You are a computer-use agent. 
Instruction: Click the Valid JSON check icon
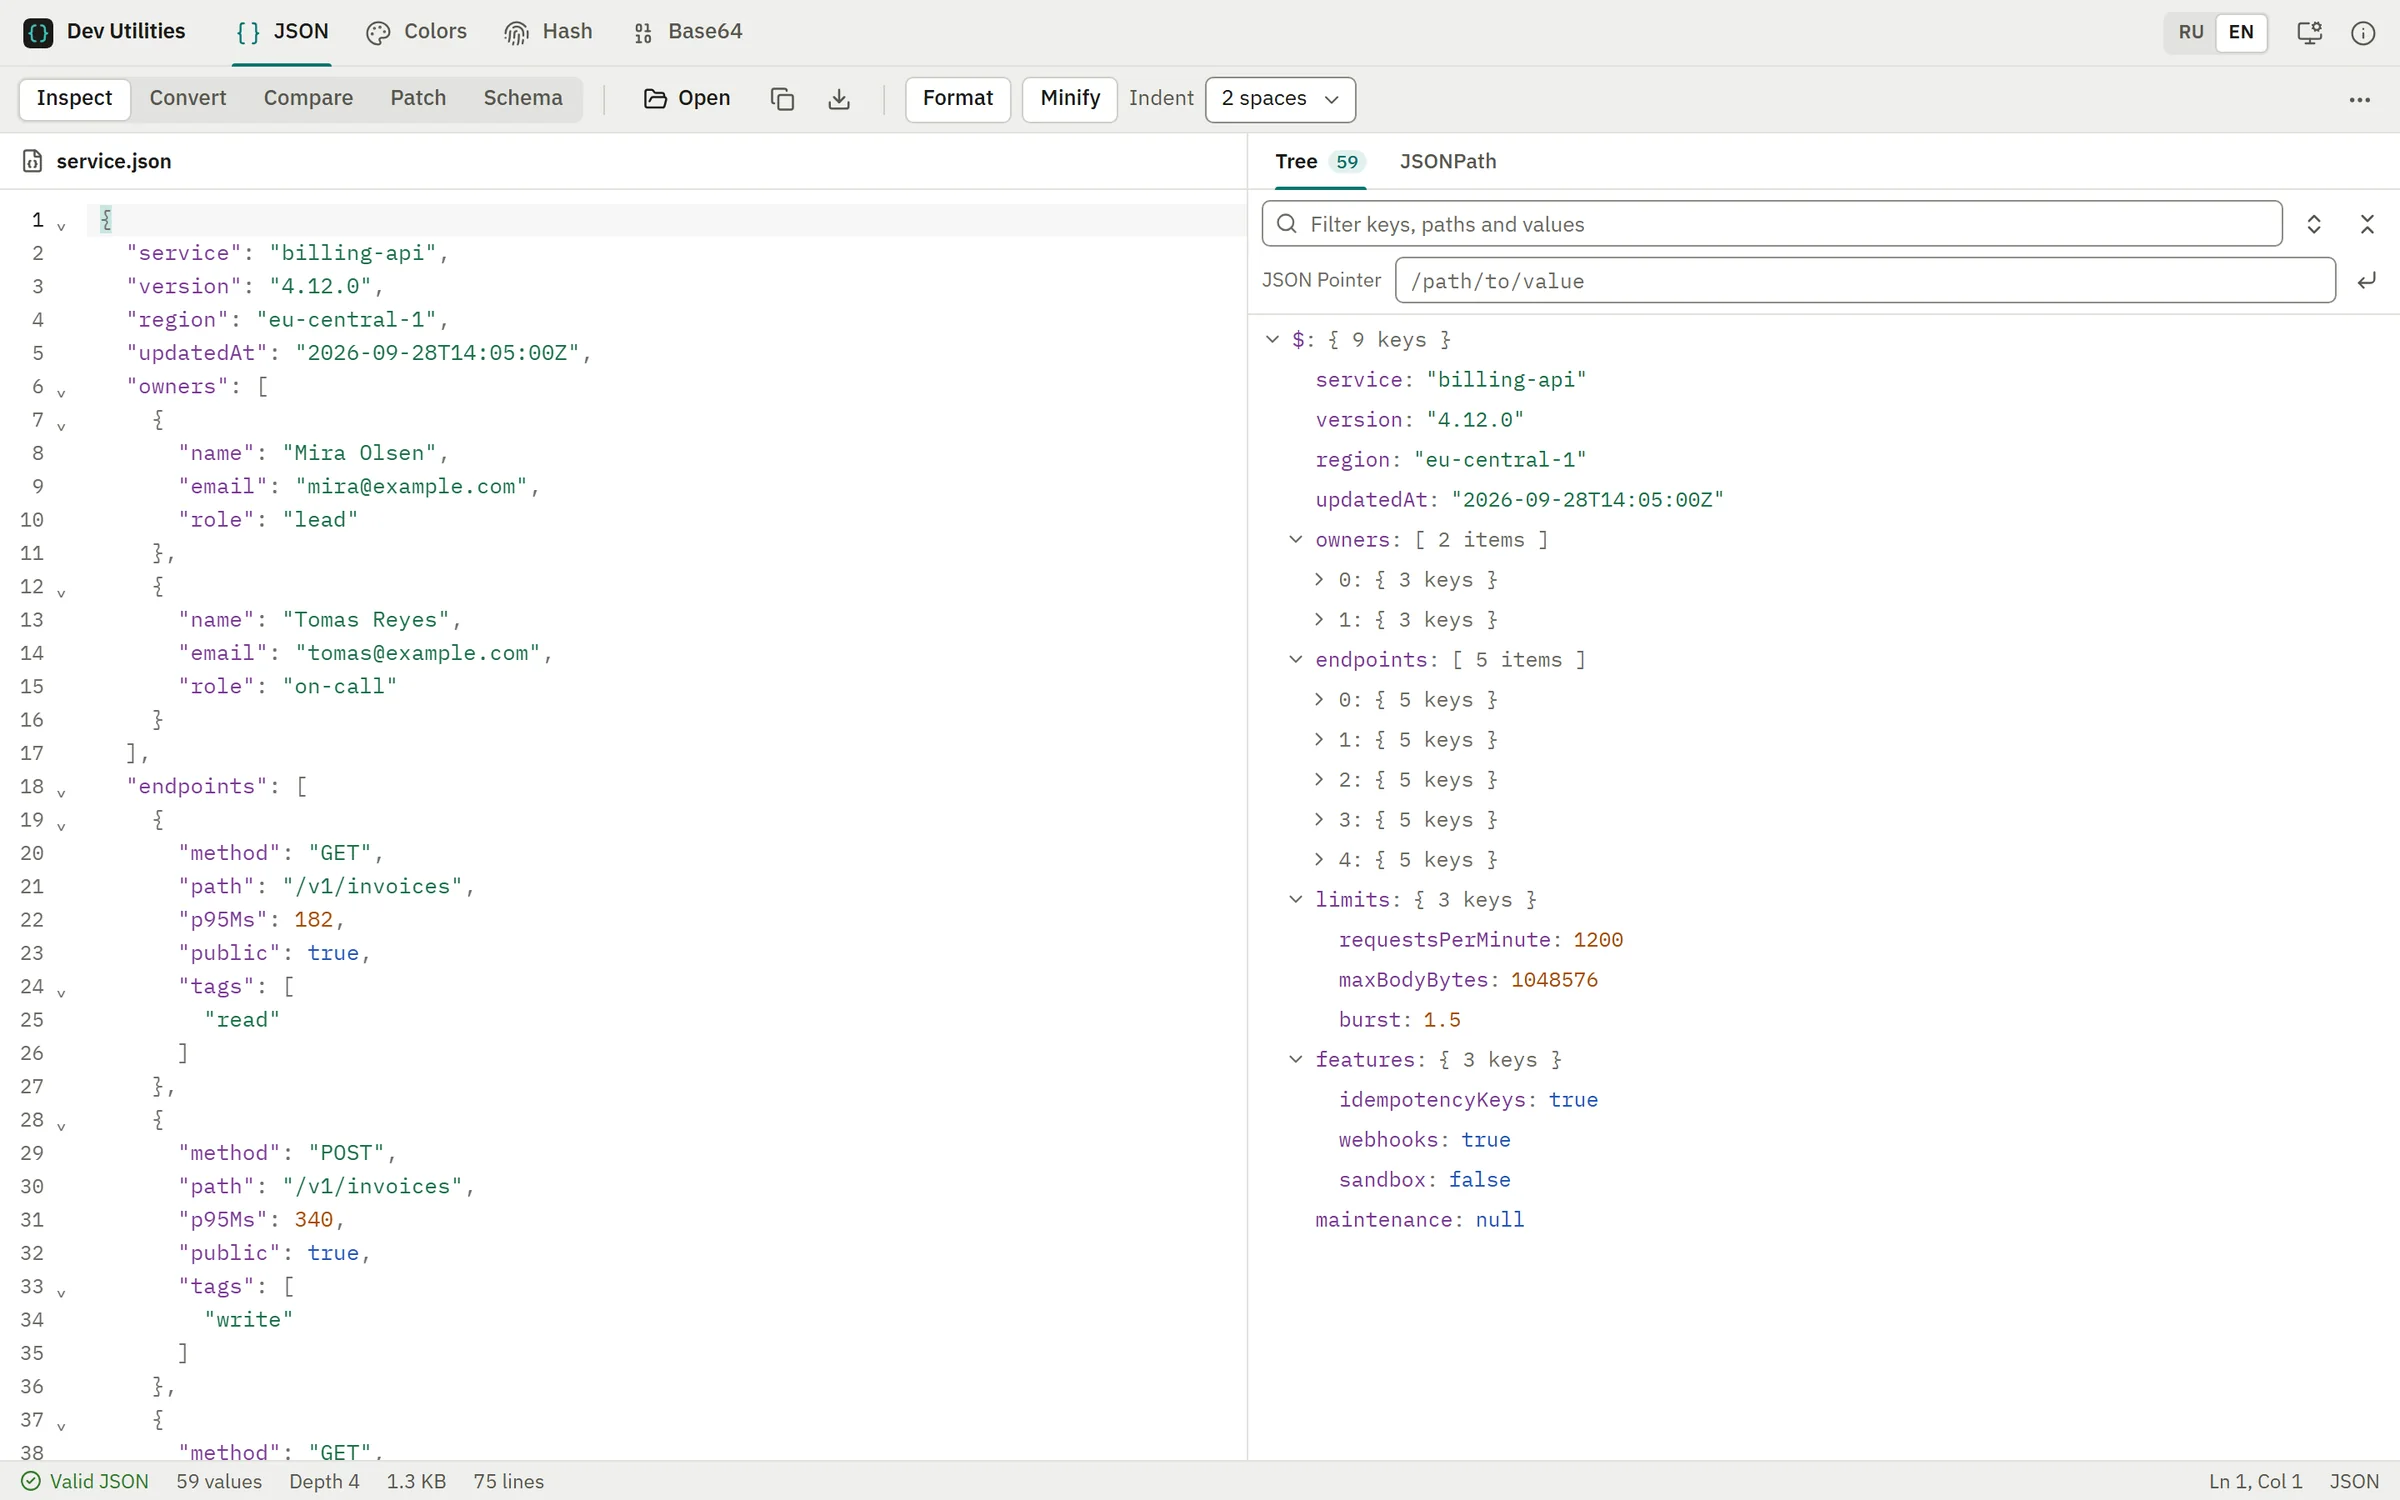click(31, 1481)
